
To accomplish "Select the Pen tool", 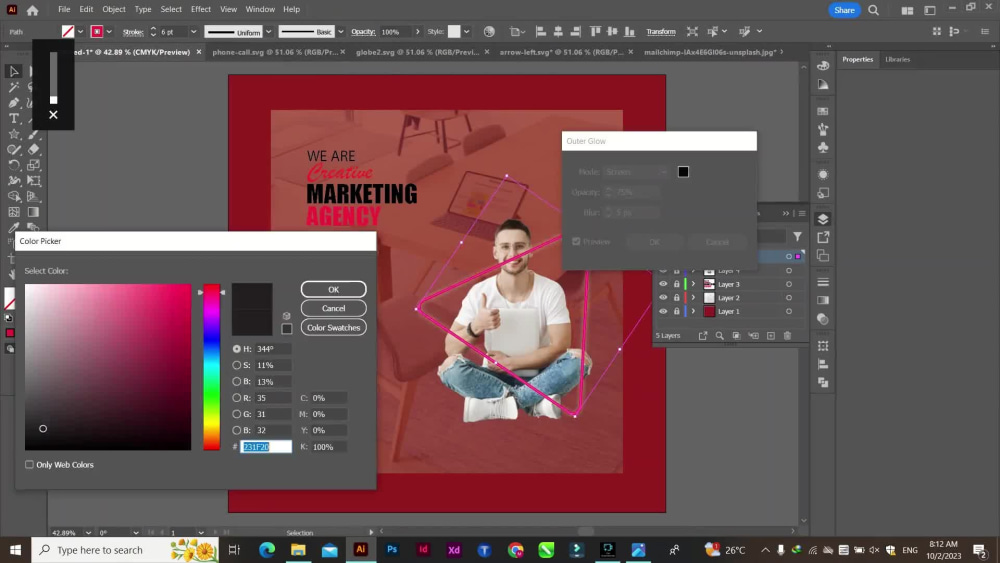I will click(13, 103).
